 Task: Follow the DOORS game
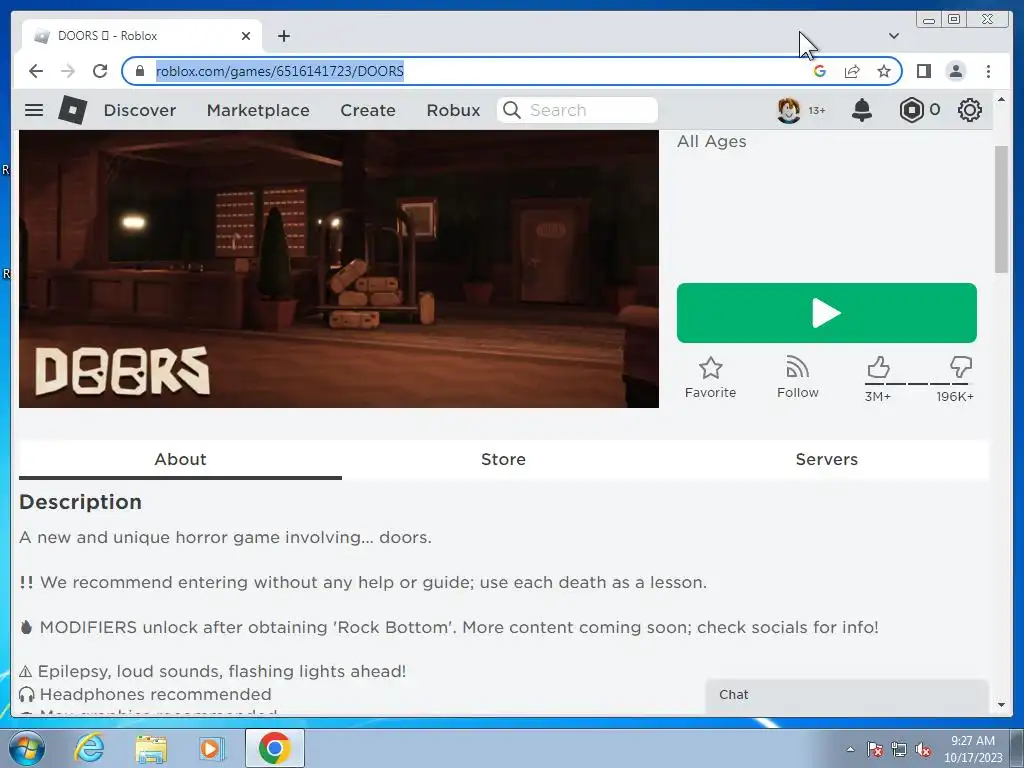(x=797, y=377)
